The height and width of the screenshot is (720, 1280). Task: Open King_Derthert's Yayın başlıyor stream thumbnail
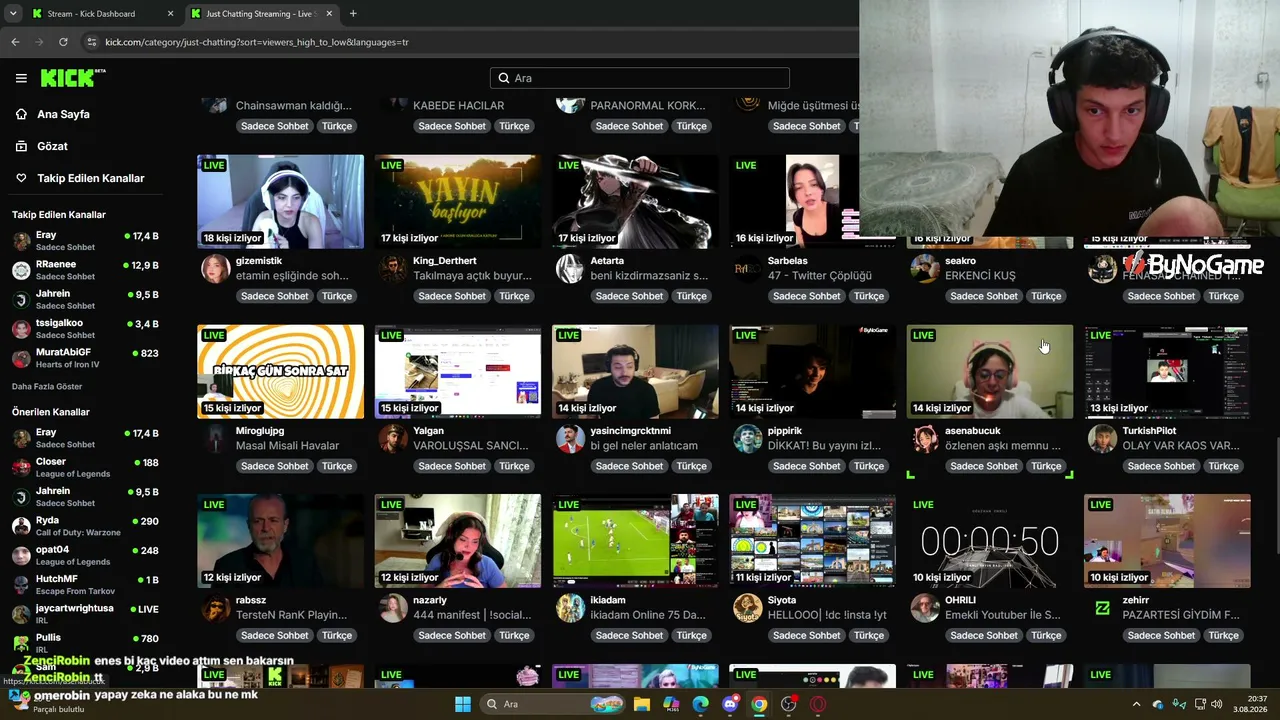tap(458, 201)
